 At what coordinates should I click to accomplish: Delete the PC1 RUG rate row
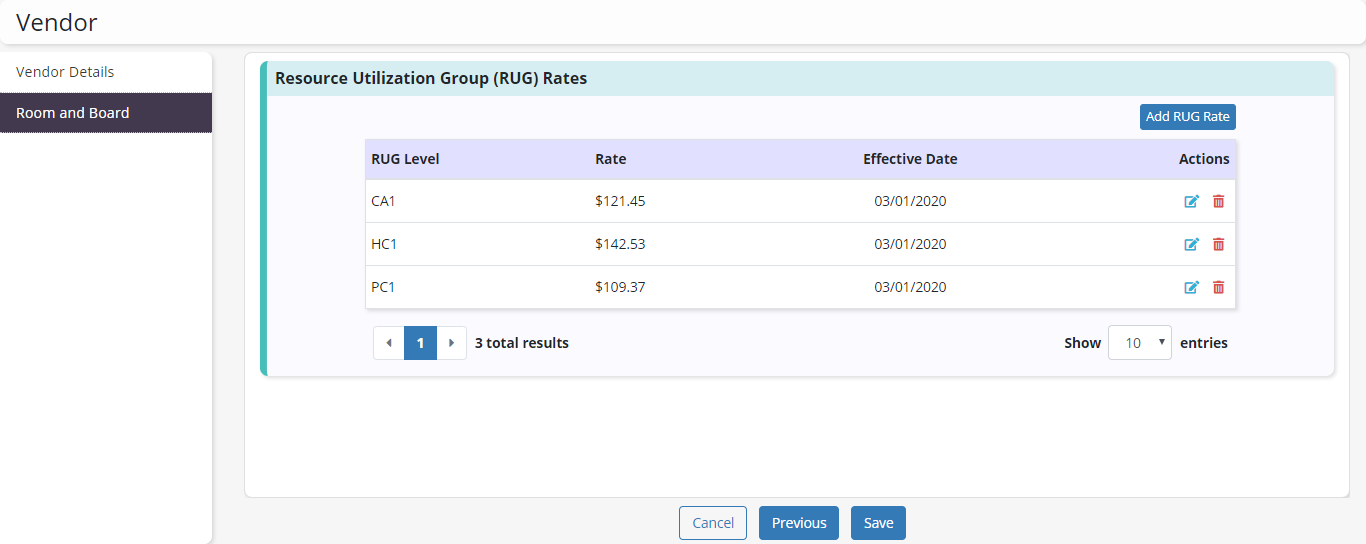coord(1218,287)
